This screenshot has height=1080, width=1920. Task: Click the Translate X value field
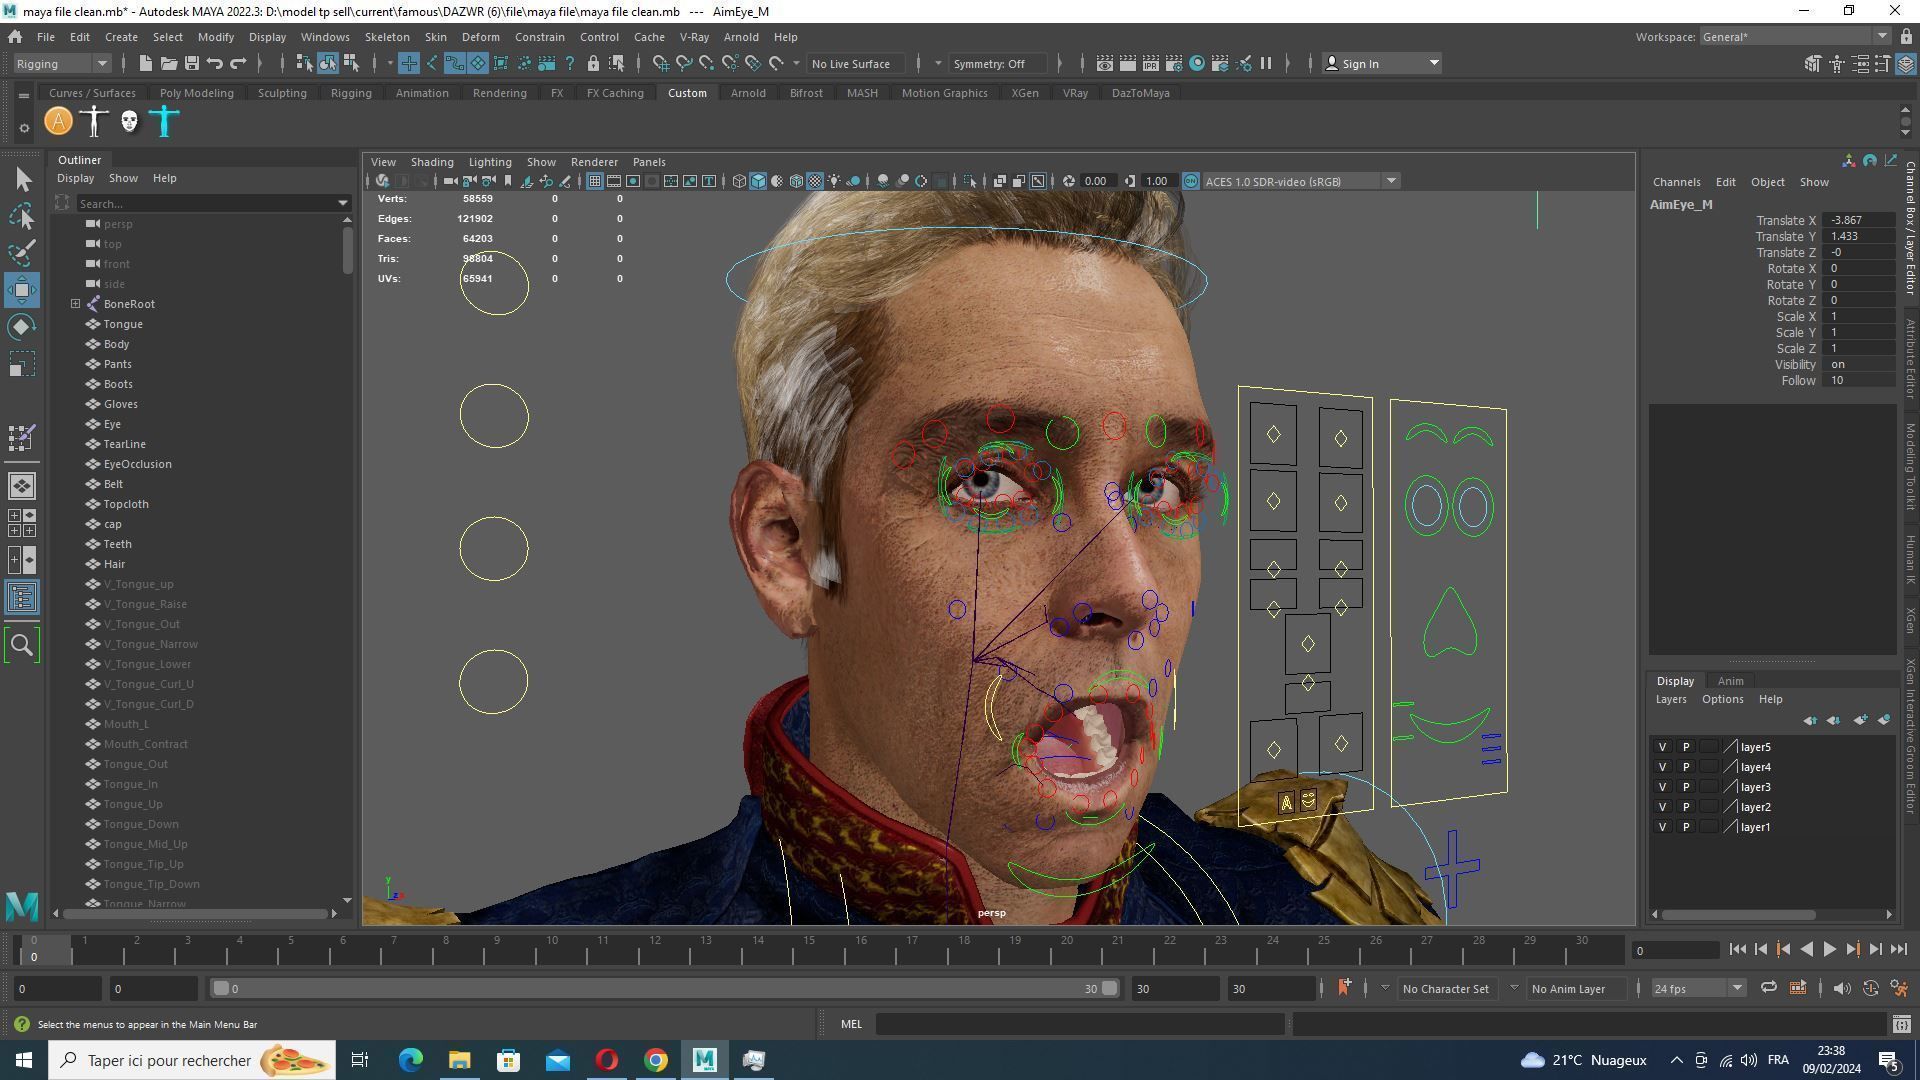point(1857,220)
